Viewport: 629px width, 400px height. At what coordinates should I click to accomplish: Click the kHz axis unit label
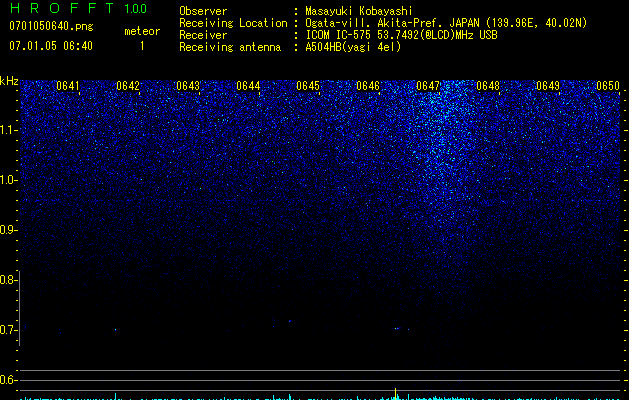point(9,81)
